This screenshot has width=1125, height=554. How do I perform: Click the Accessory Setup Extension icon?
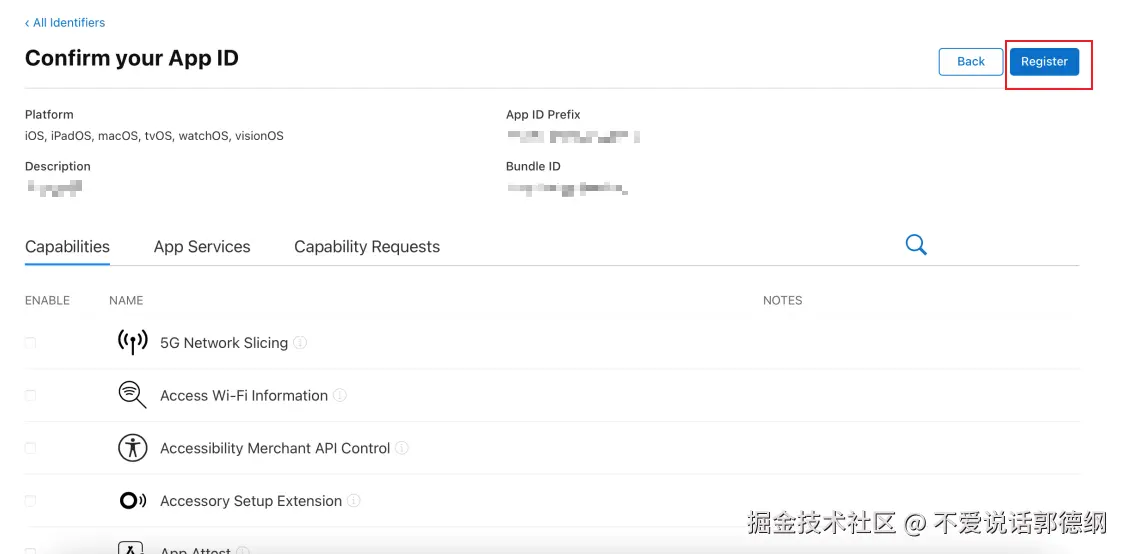coord(132,501)
